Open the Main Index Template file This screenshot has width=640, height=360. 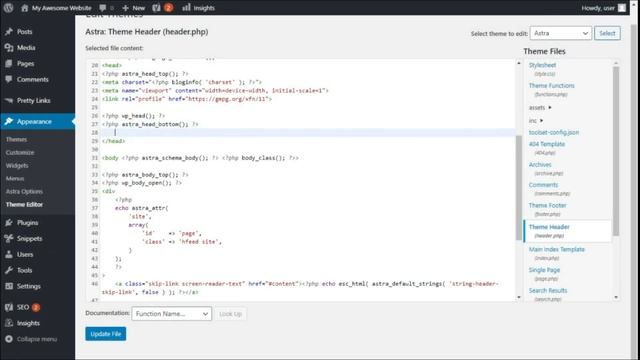click(556, 249)
